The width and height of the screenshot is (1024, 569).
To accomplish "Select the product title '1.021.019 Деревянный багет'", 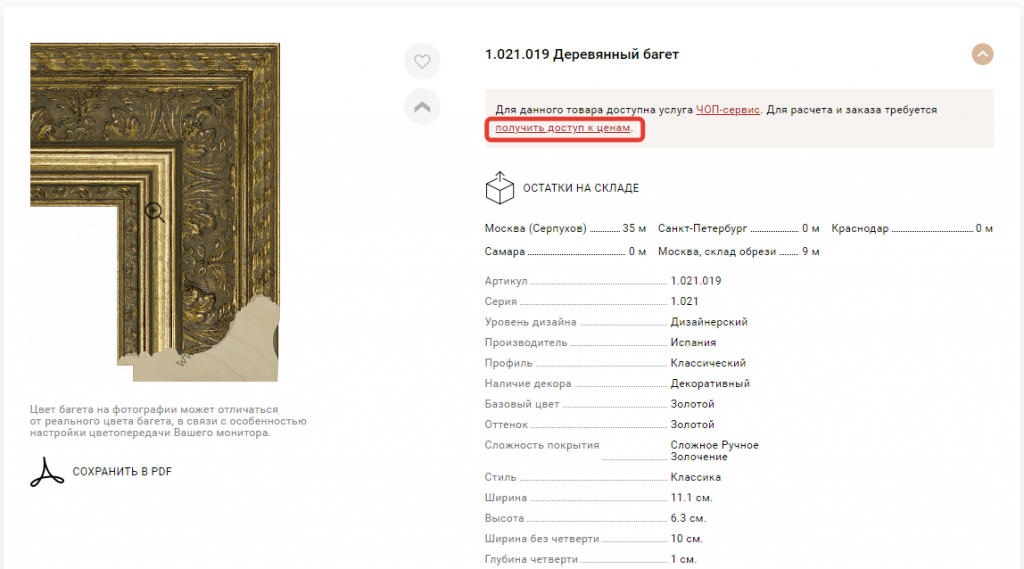I will click(581, 55).
